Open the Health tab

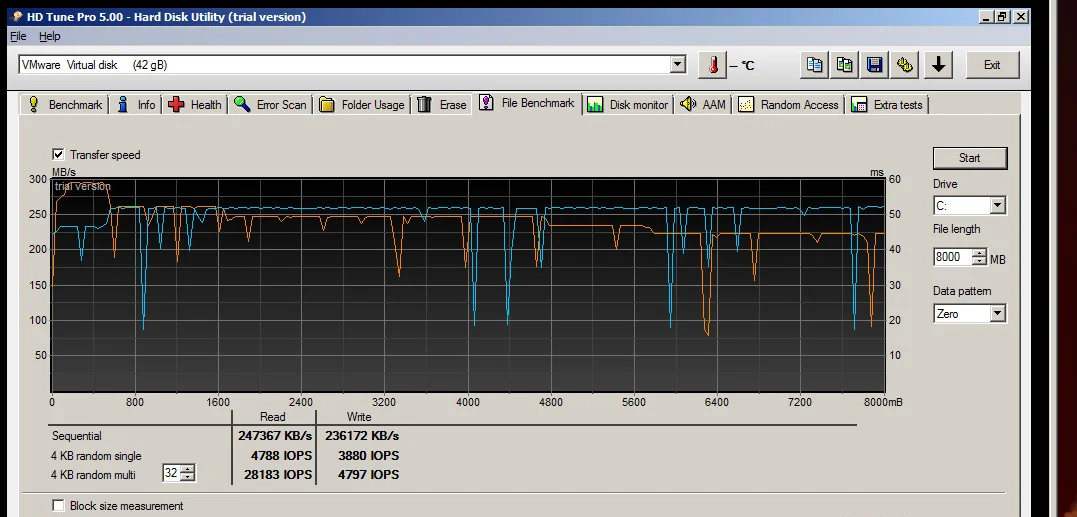click(x=195, y=104)
